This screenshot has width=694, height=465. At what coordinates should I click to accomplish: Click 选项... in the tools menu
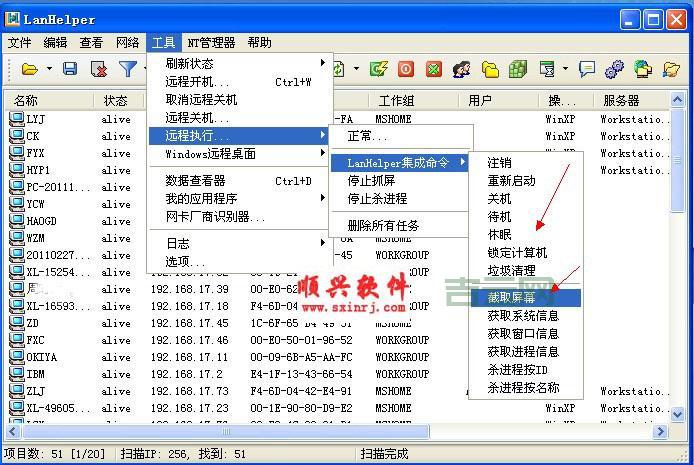click(186, 261)
